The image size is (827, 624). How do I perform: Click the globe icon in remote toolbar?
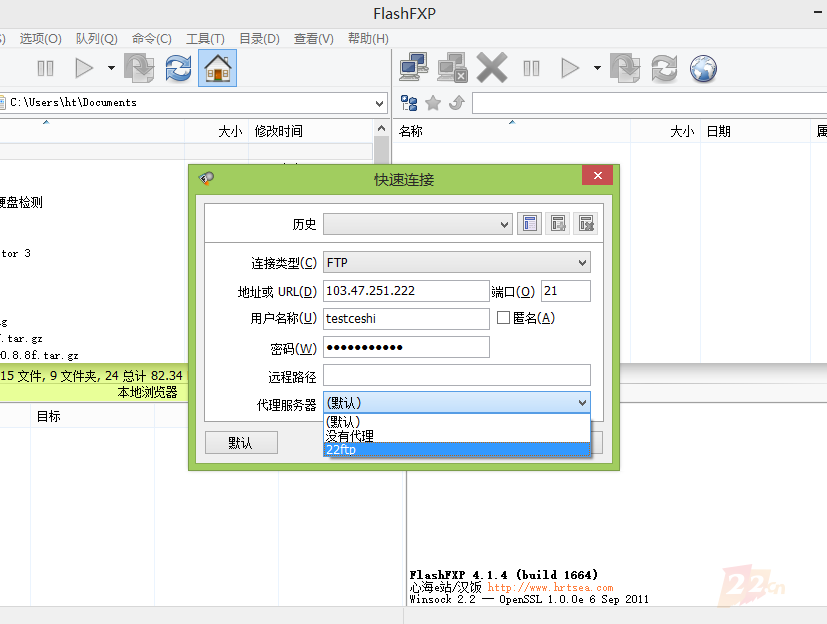tap(703, 69)
